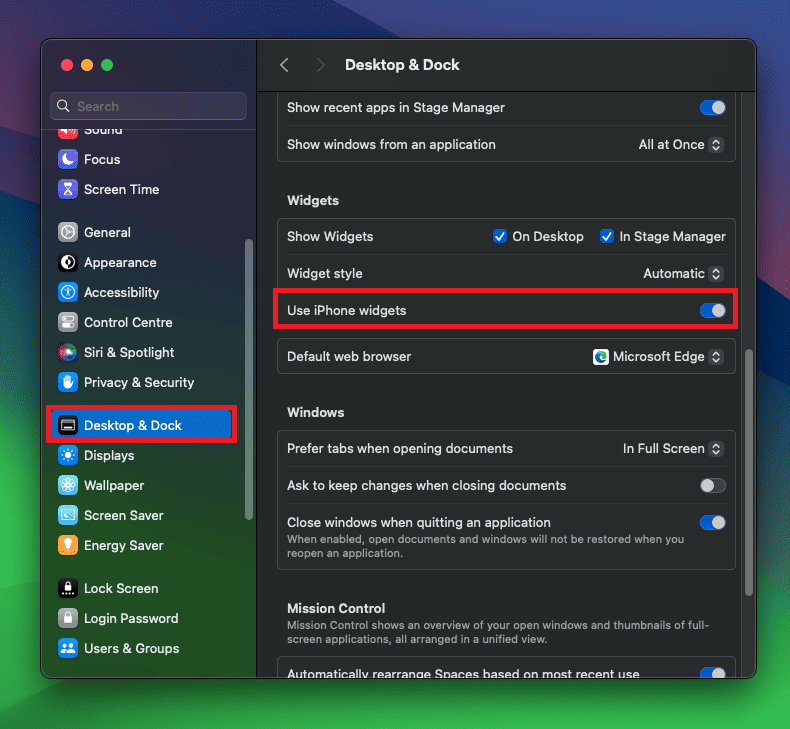790x729 pixels.
Task: Click the Screen Time hourglass icon
Action: (x=68, y=189)
